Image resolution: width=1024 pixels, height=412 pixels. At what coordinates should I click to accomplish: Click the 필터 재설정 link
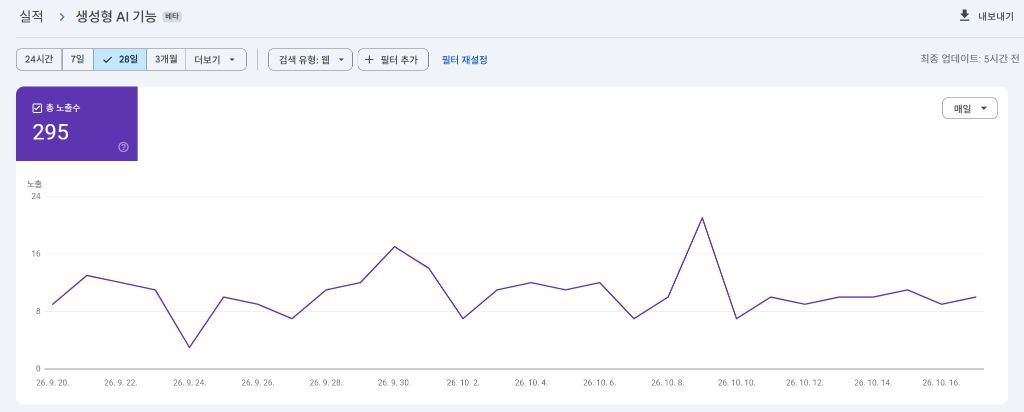click(x=464, y=60)
